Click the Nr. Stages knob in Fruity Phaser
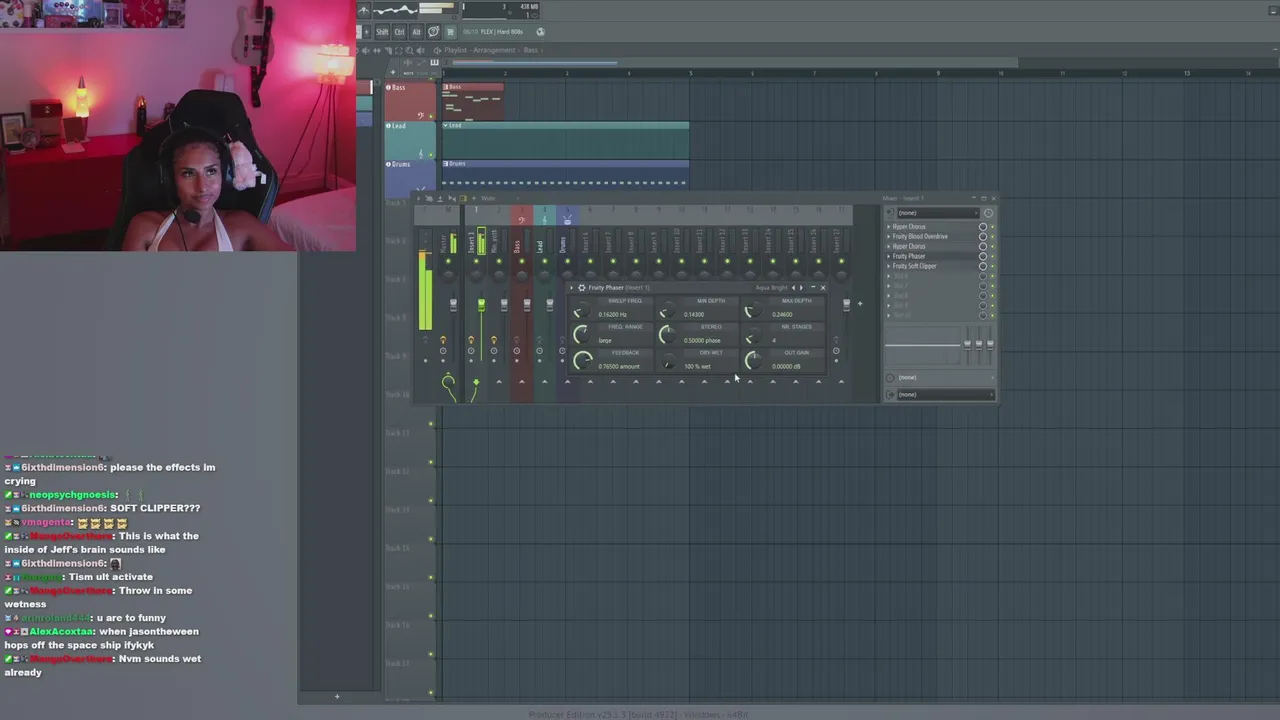 [753, 334]
